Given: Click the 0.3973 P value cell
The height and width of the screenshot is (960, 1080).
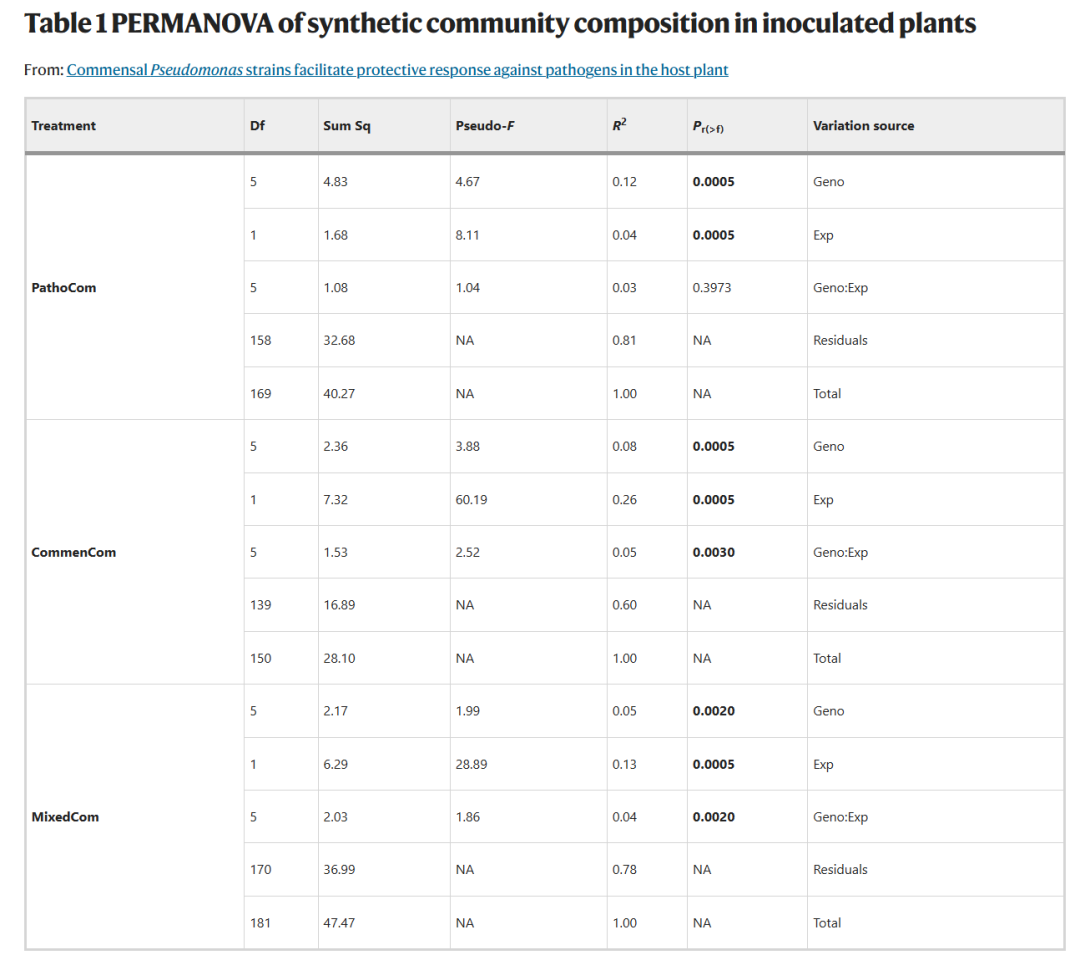Looking at the screenshot, I should tap(712, 288).
